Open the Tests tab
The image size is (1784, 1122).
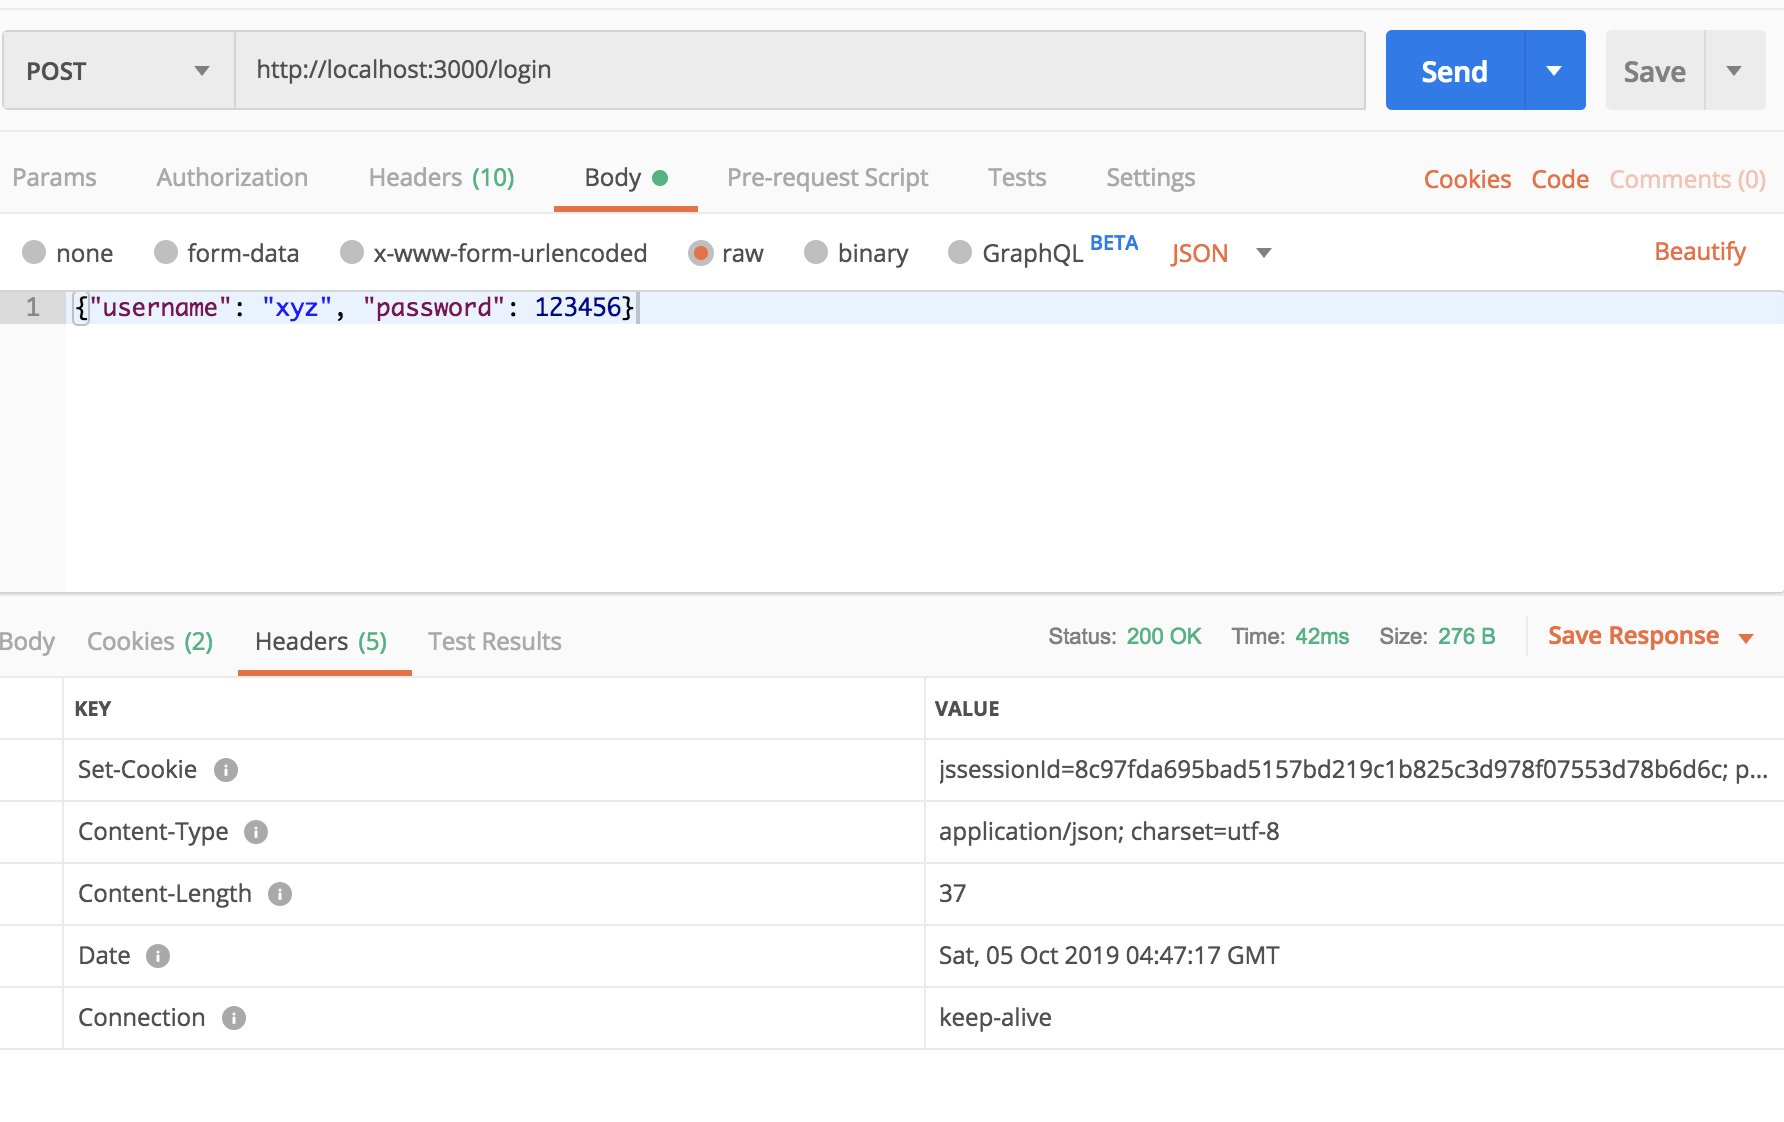coord(1017,178)
